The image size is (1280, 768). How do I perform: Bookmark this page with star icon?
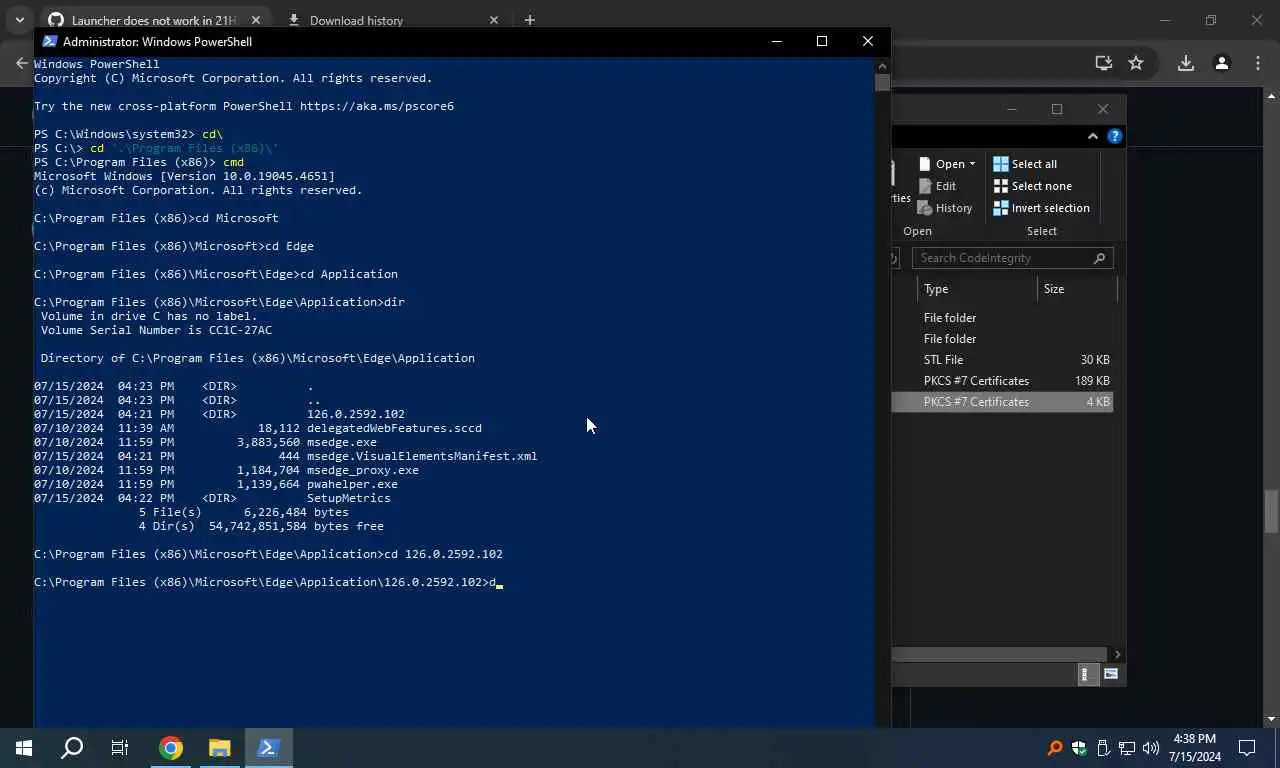pos(1136,63)
